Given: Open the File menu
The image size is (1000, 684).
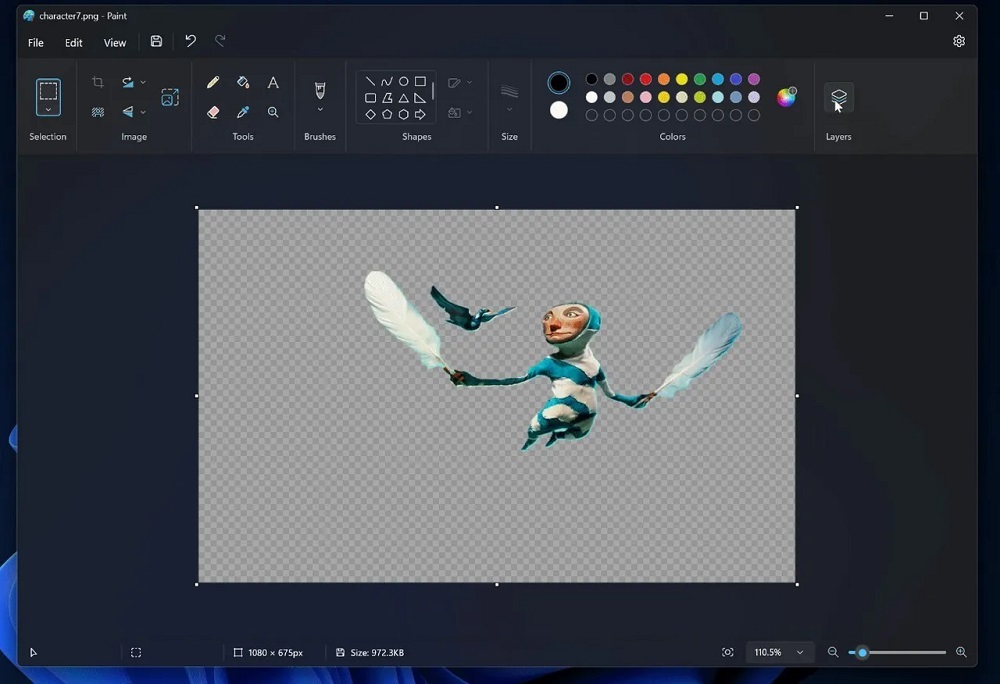Looking at the screenshot, I should (x=36, y=43).
